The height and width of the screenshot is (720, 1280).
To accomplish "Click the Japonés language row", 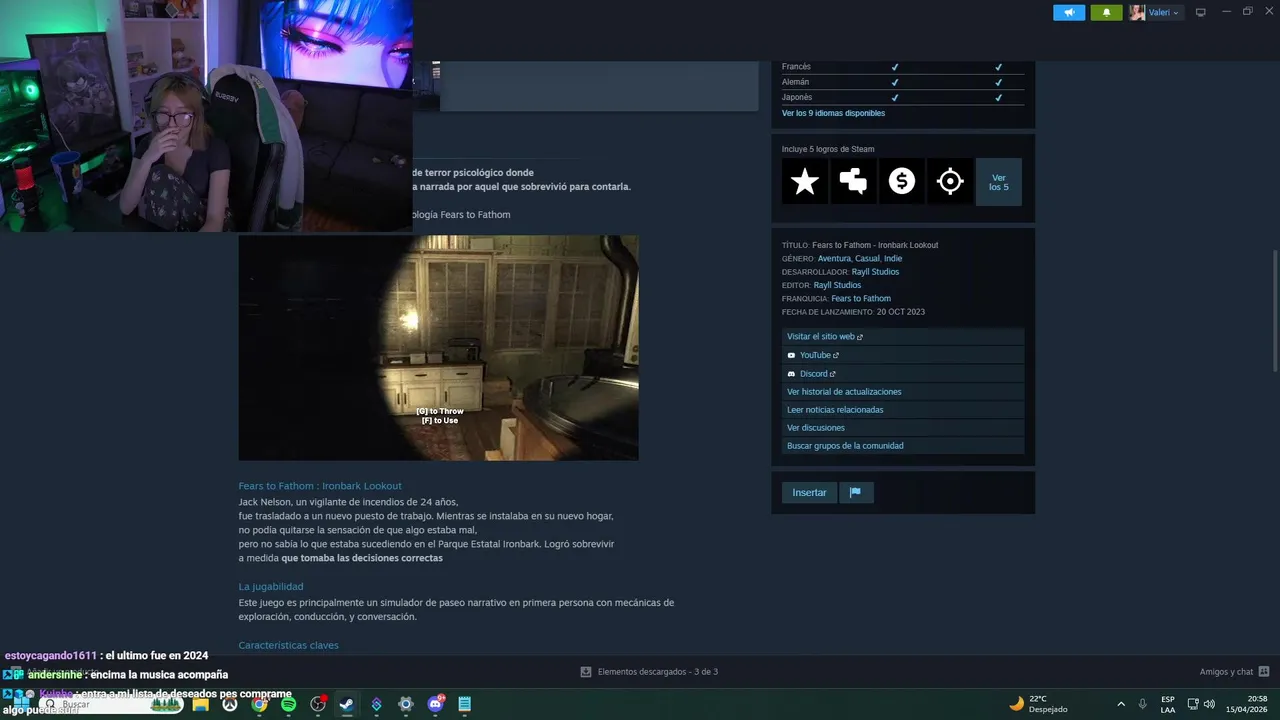I will pyautogui.click(x=903, y=97).
